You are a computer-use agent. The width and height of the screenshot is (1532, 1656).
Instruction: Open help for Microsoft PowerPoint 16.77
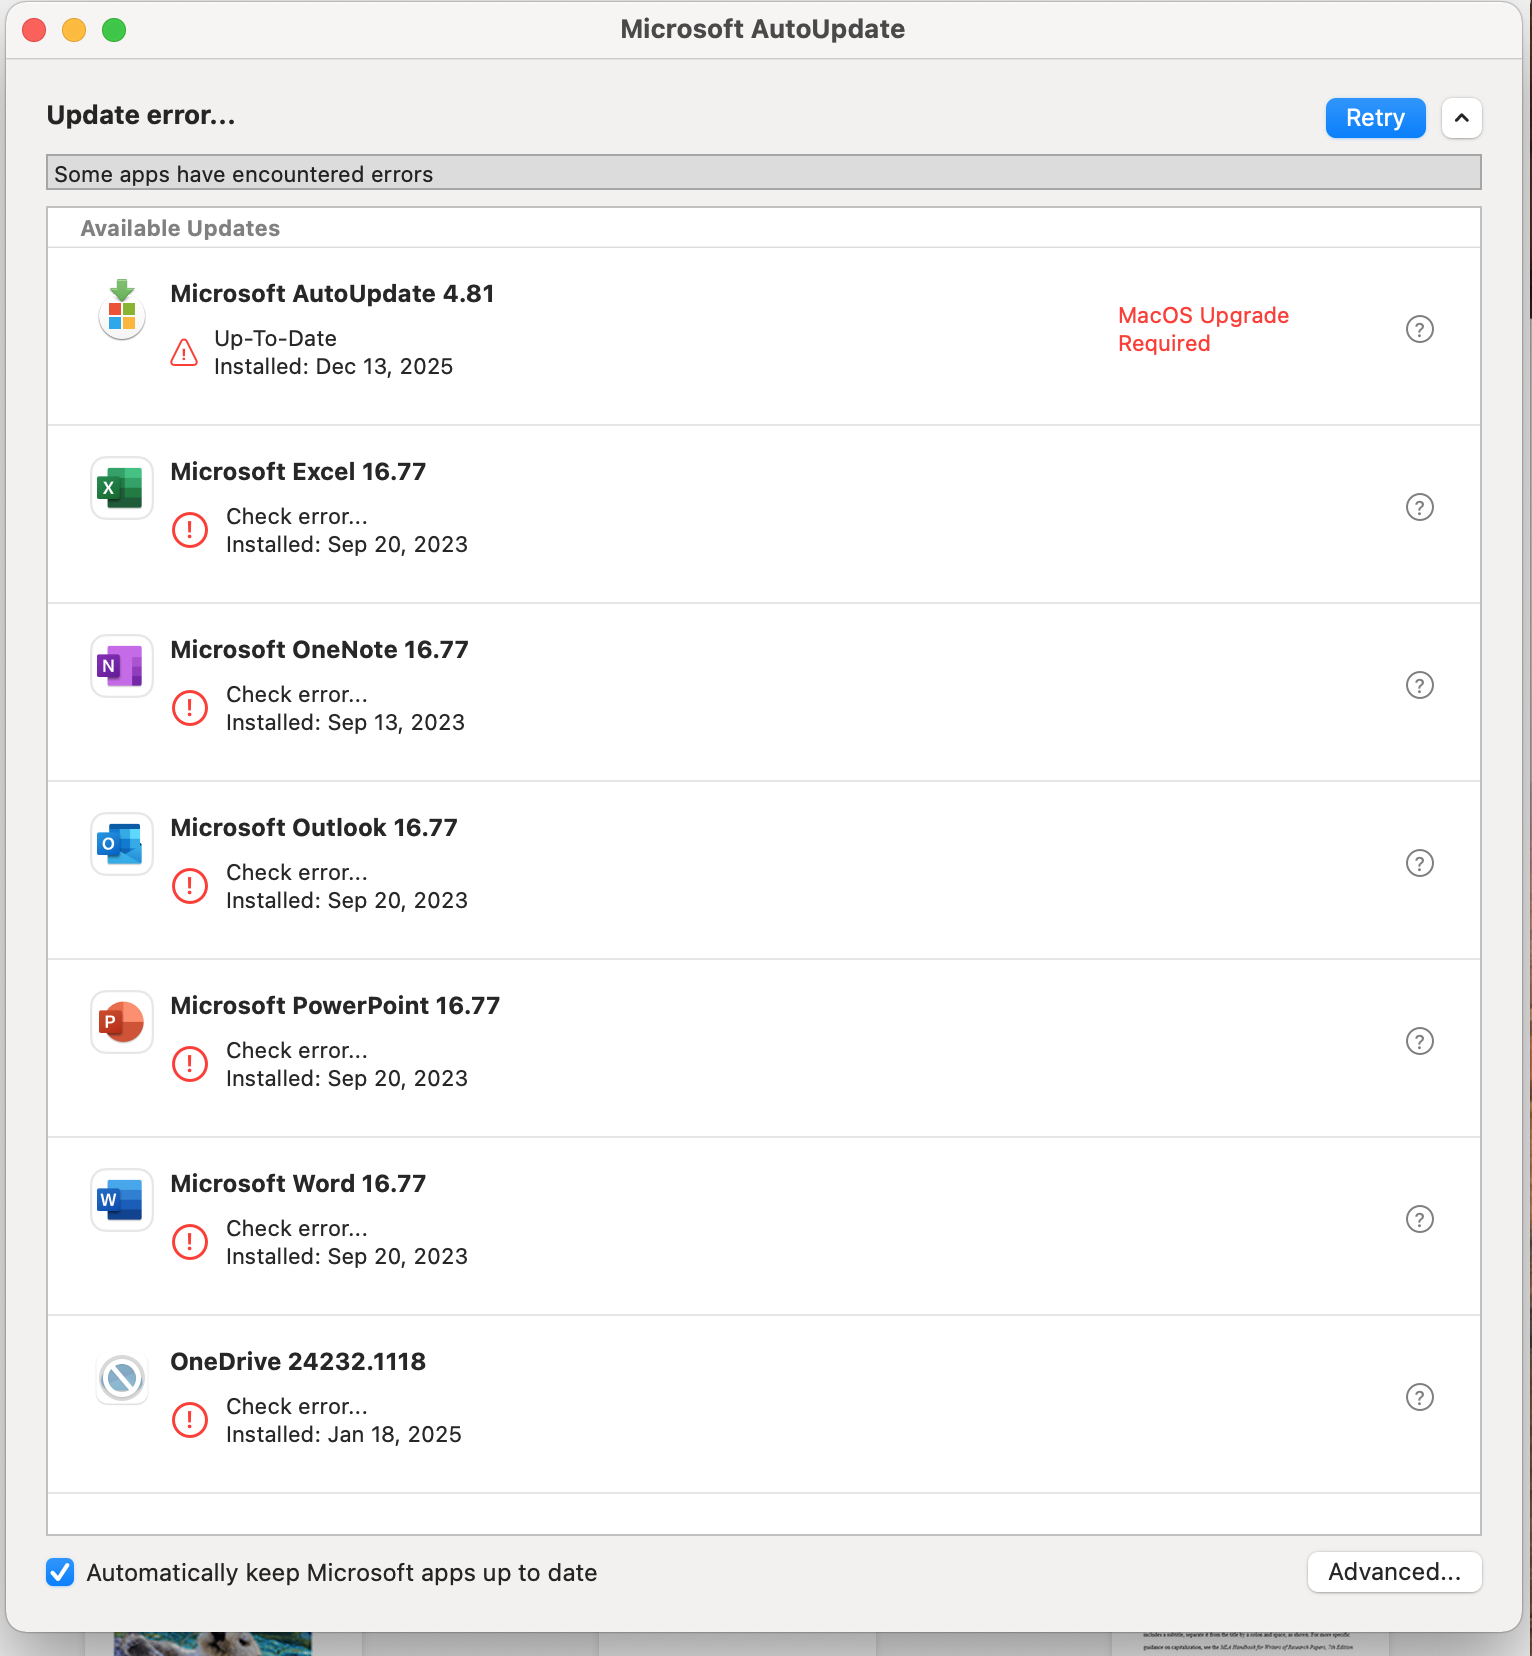[1420, 1041]
